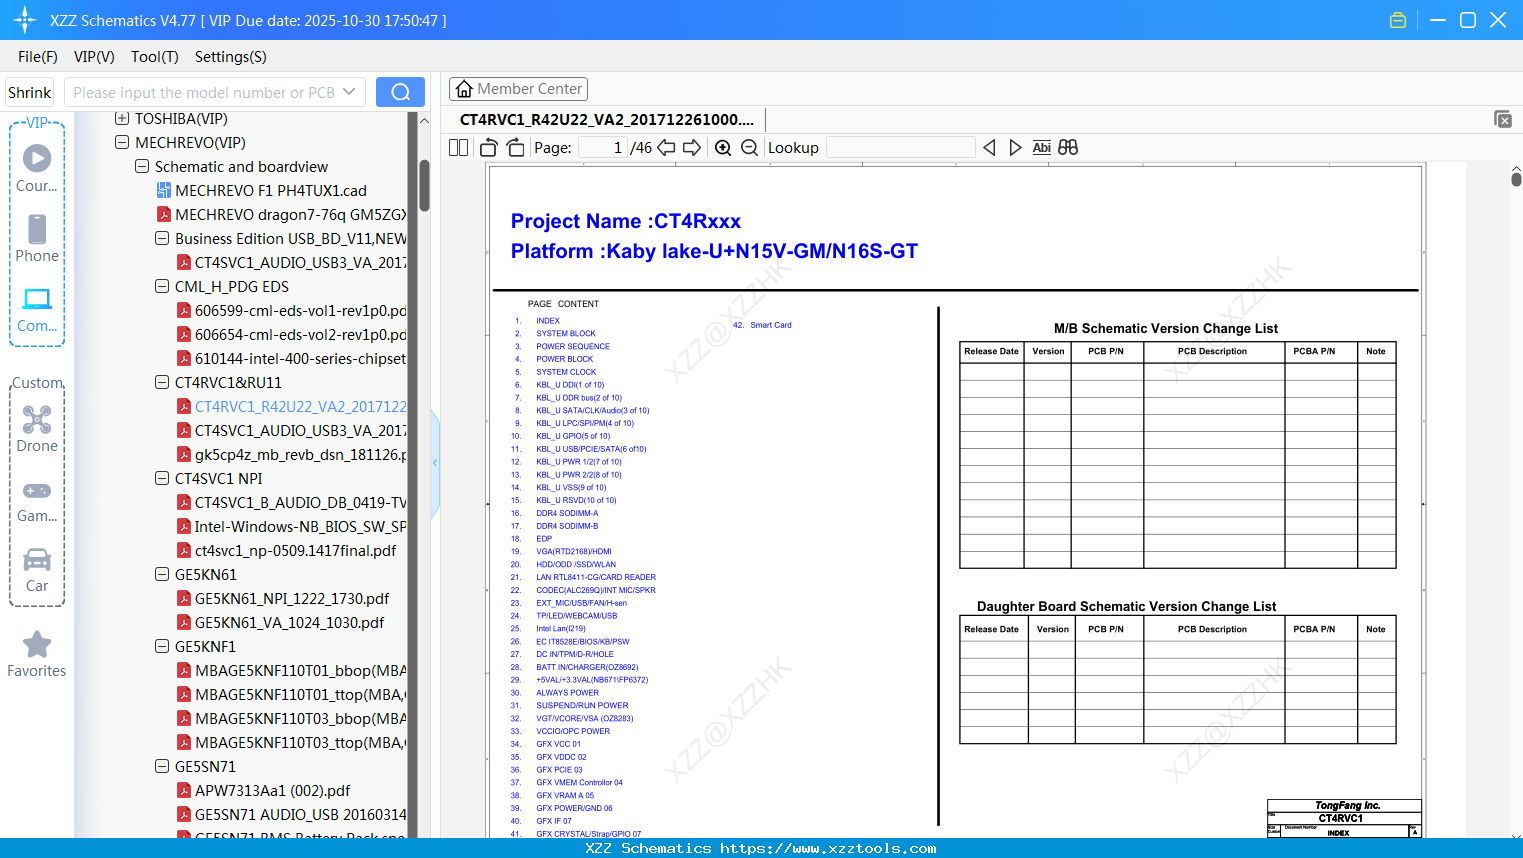Collapse the Schematic and boardview node
The image size is (1523, 858).
pyautogui.click(x=142, y=167)
